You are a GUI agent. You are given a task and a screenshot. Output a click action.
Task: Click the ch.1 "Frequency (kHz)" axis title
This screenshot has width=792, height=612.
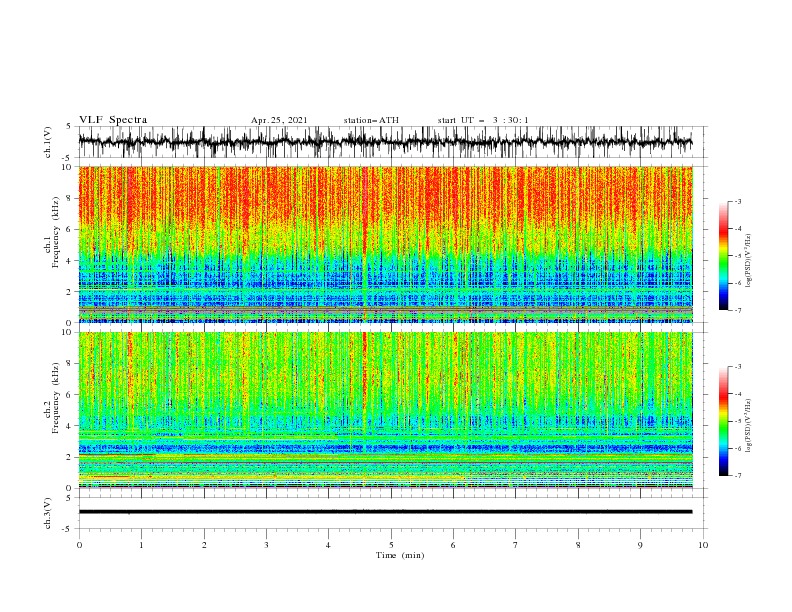tap(55, 232)
